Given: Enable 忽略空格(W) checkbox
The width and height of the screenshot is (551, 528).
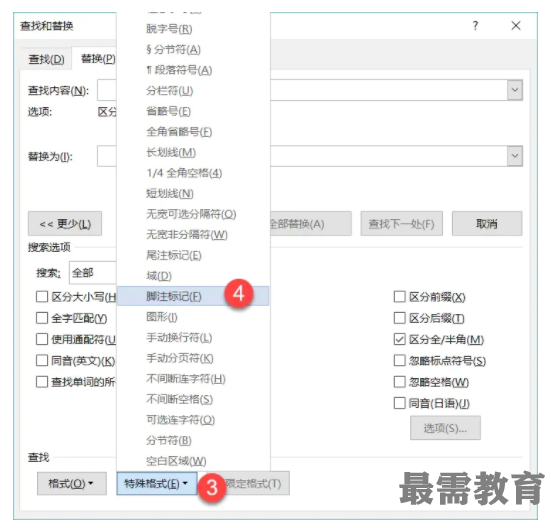Looking at the screenshot, I should (400, 382).
